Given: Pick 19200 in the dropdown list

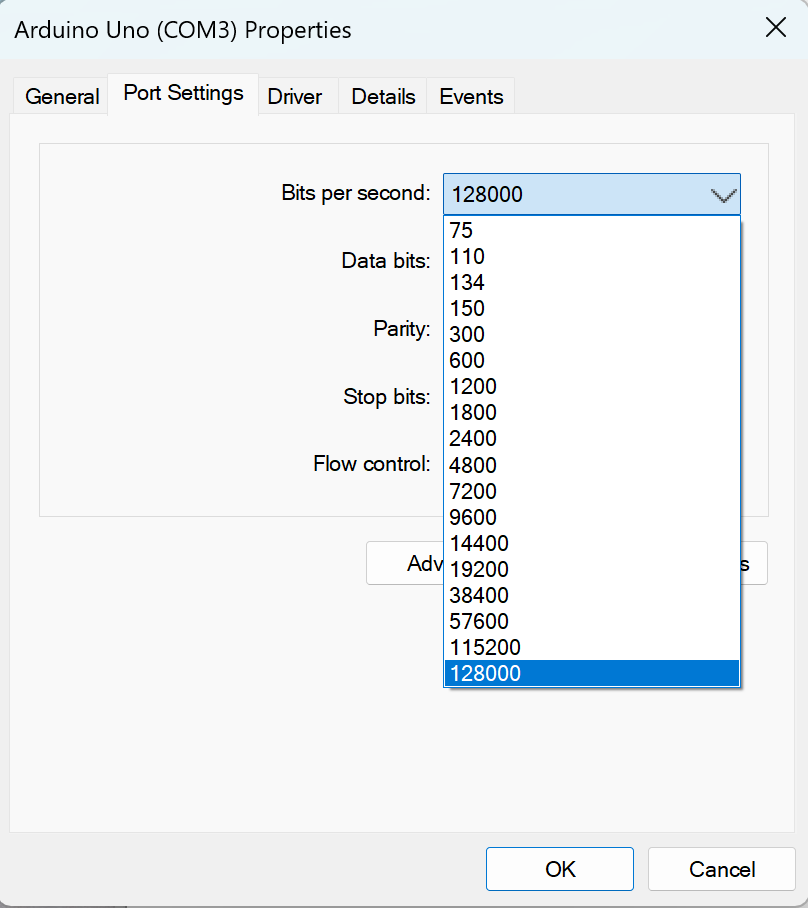Looking at the screenshot, I should tap(479, 569).
